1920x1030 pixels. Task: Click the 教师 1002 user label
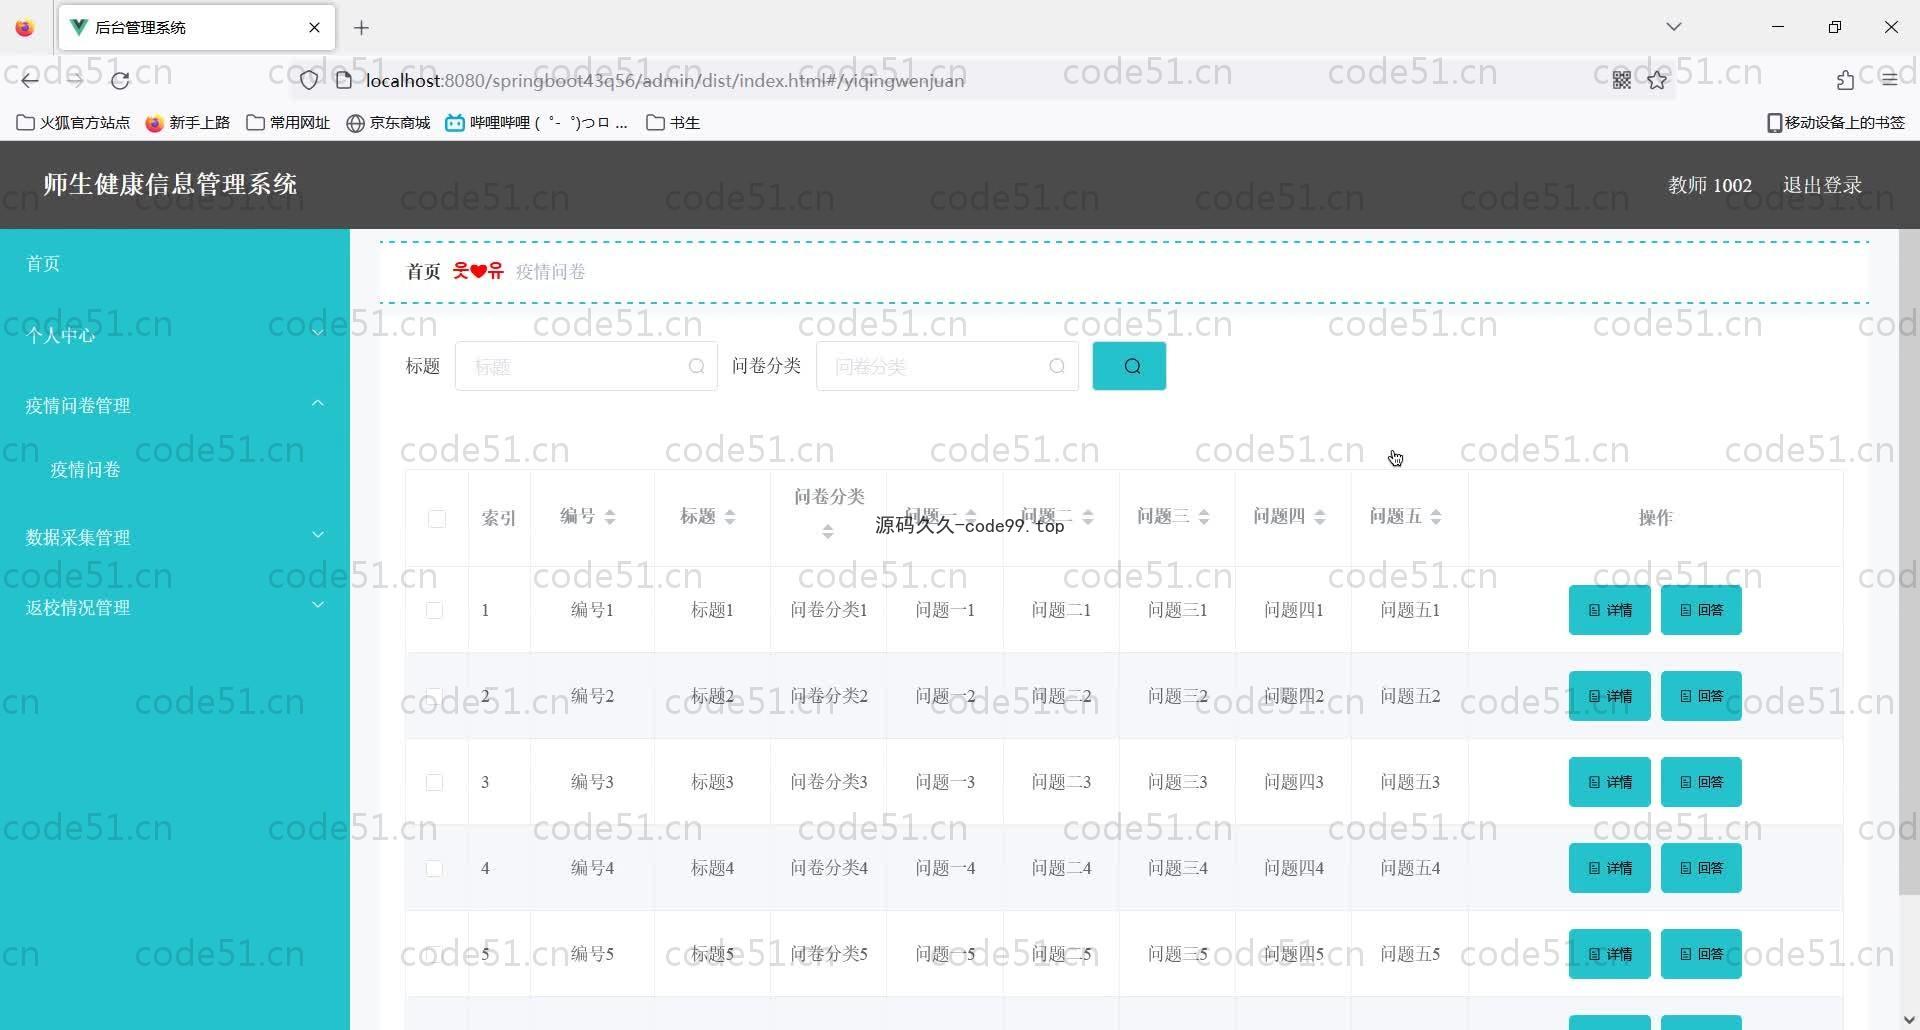(1709, 185)
